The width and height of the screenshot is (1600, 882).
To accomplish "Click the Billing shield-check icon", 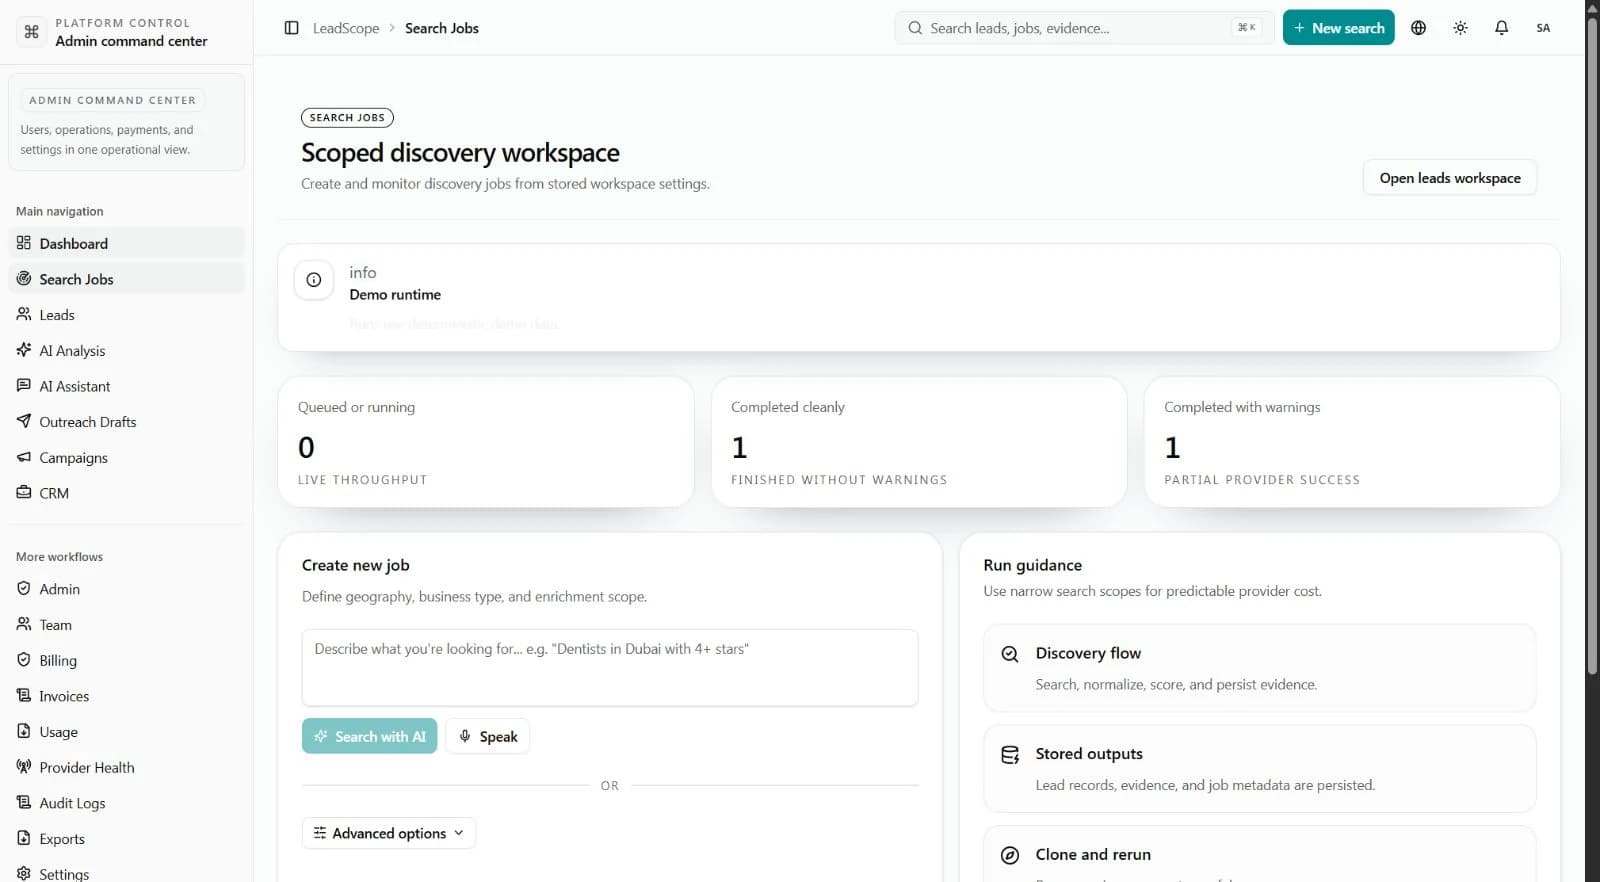I will click(x=24, y=660).
